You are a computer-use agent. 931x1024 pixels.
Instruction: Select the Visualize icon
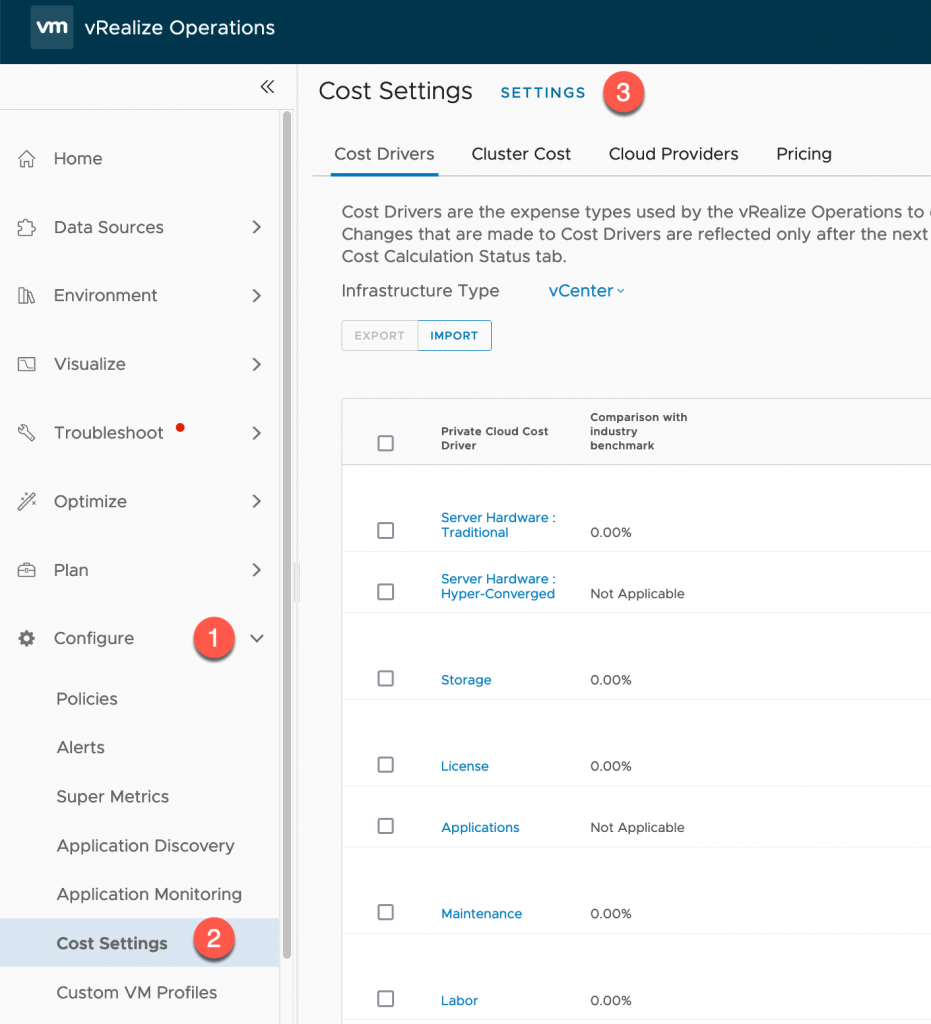tap(27, 364)
